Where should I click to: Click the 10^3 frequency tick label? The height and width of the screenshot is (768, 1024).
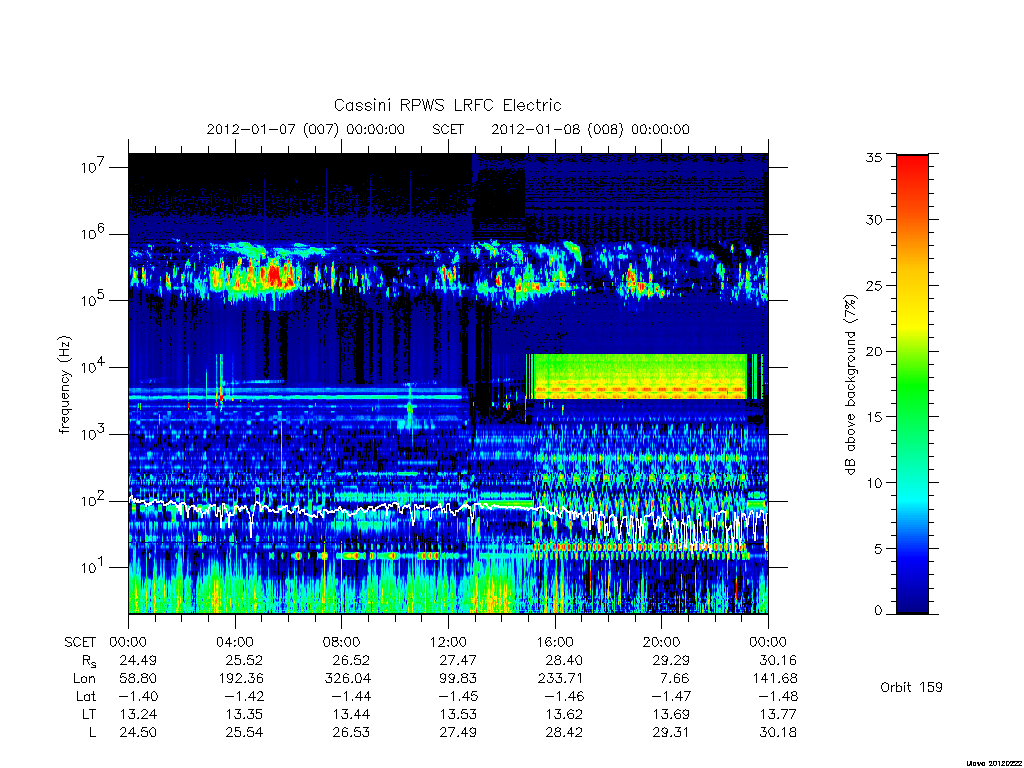(x=95, y=434)
